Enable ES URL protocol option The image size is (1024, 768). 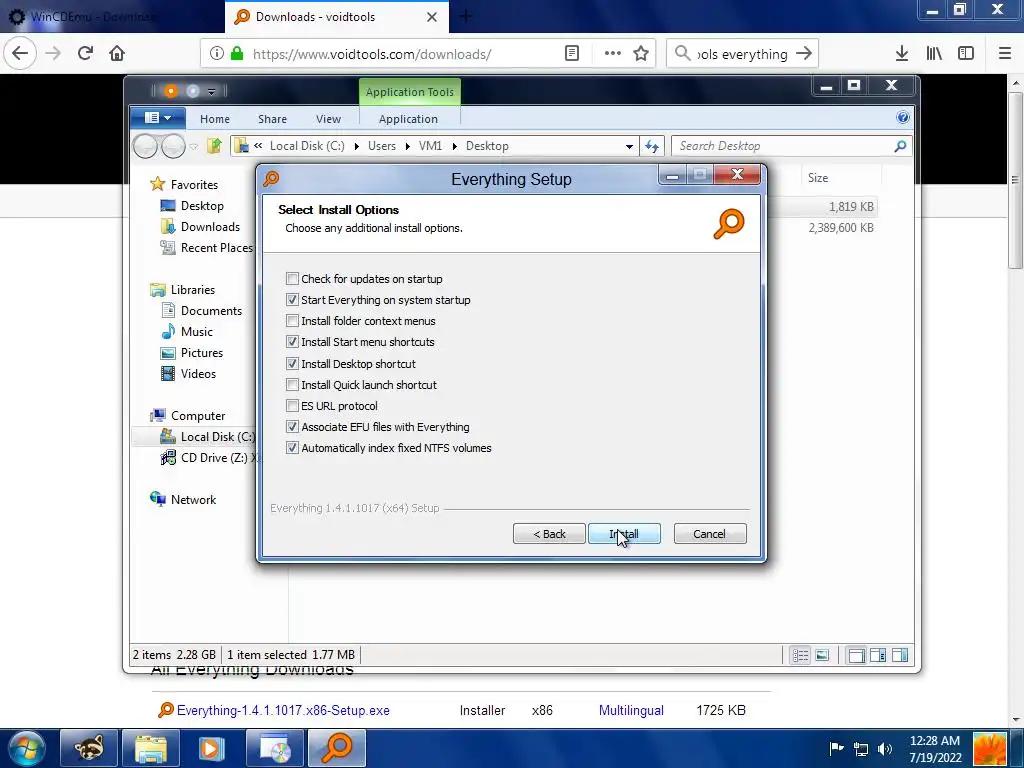(x=292, y=406)
